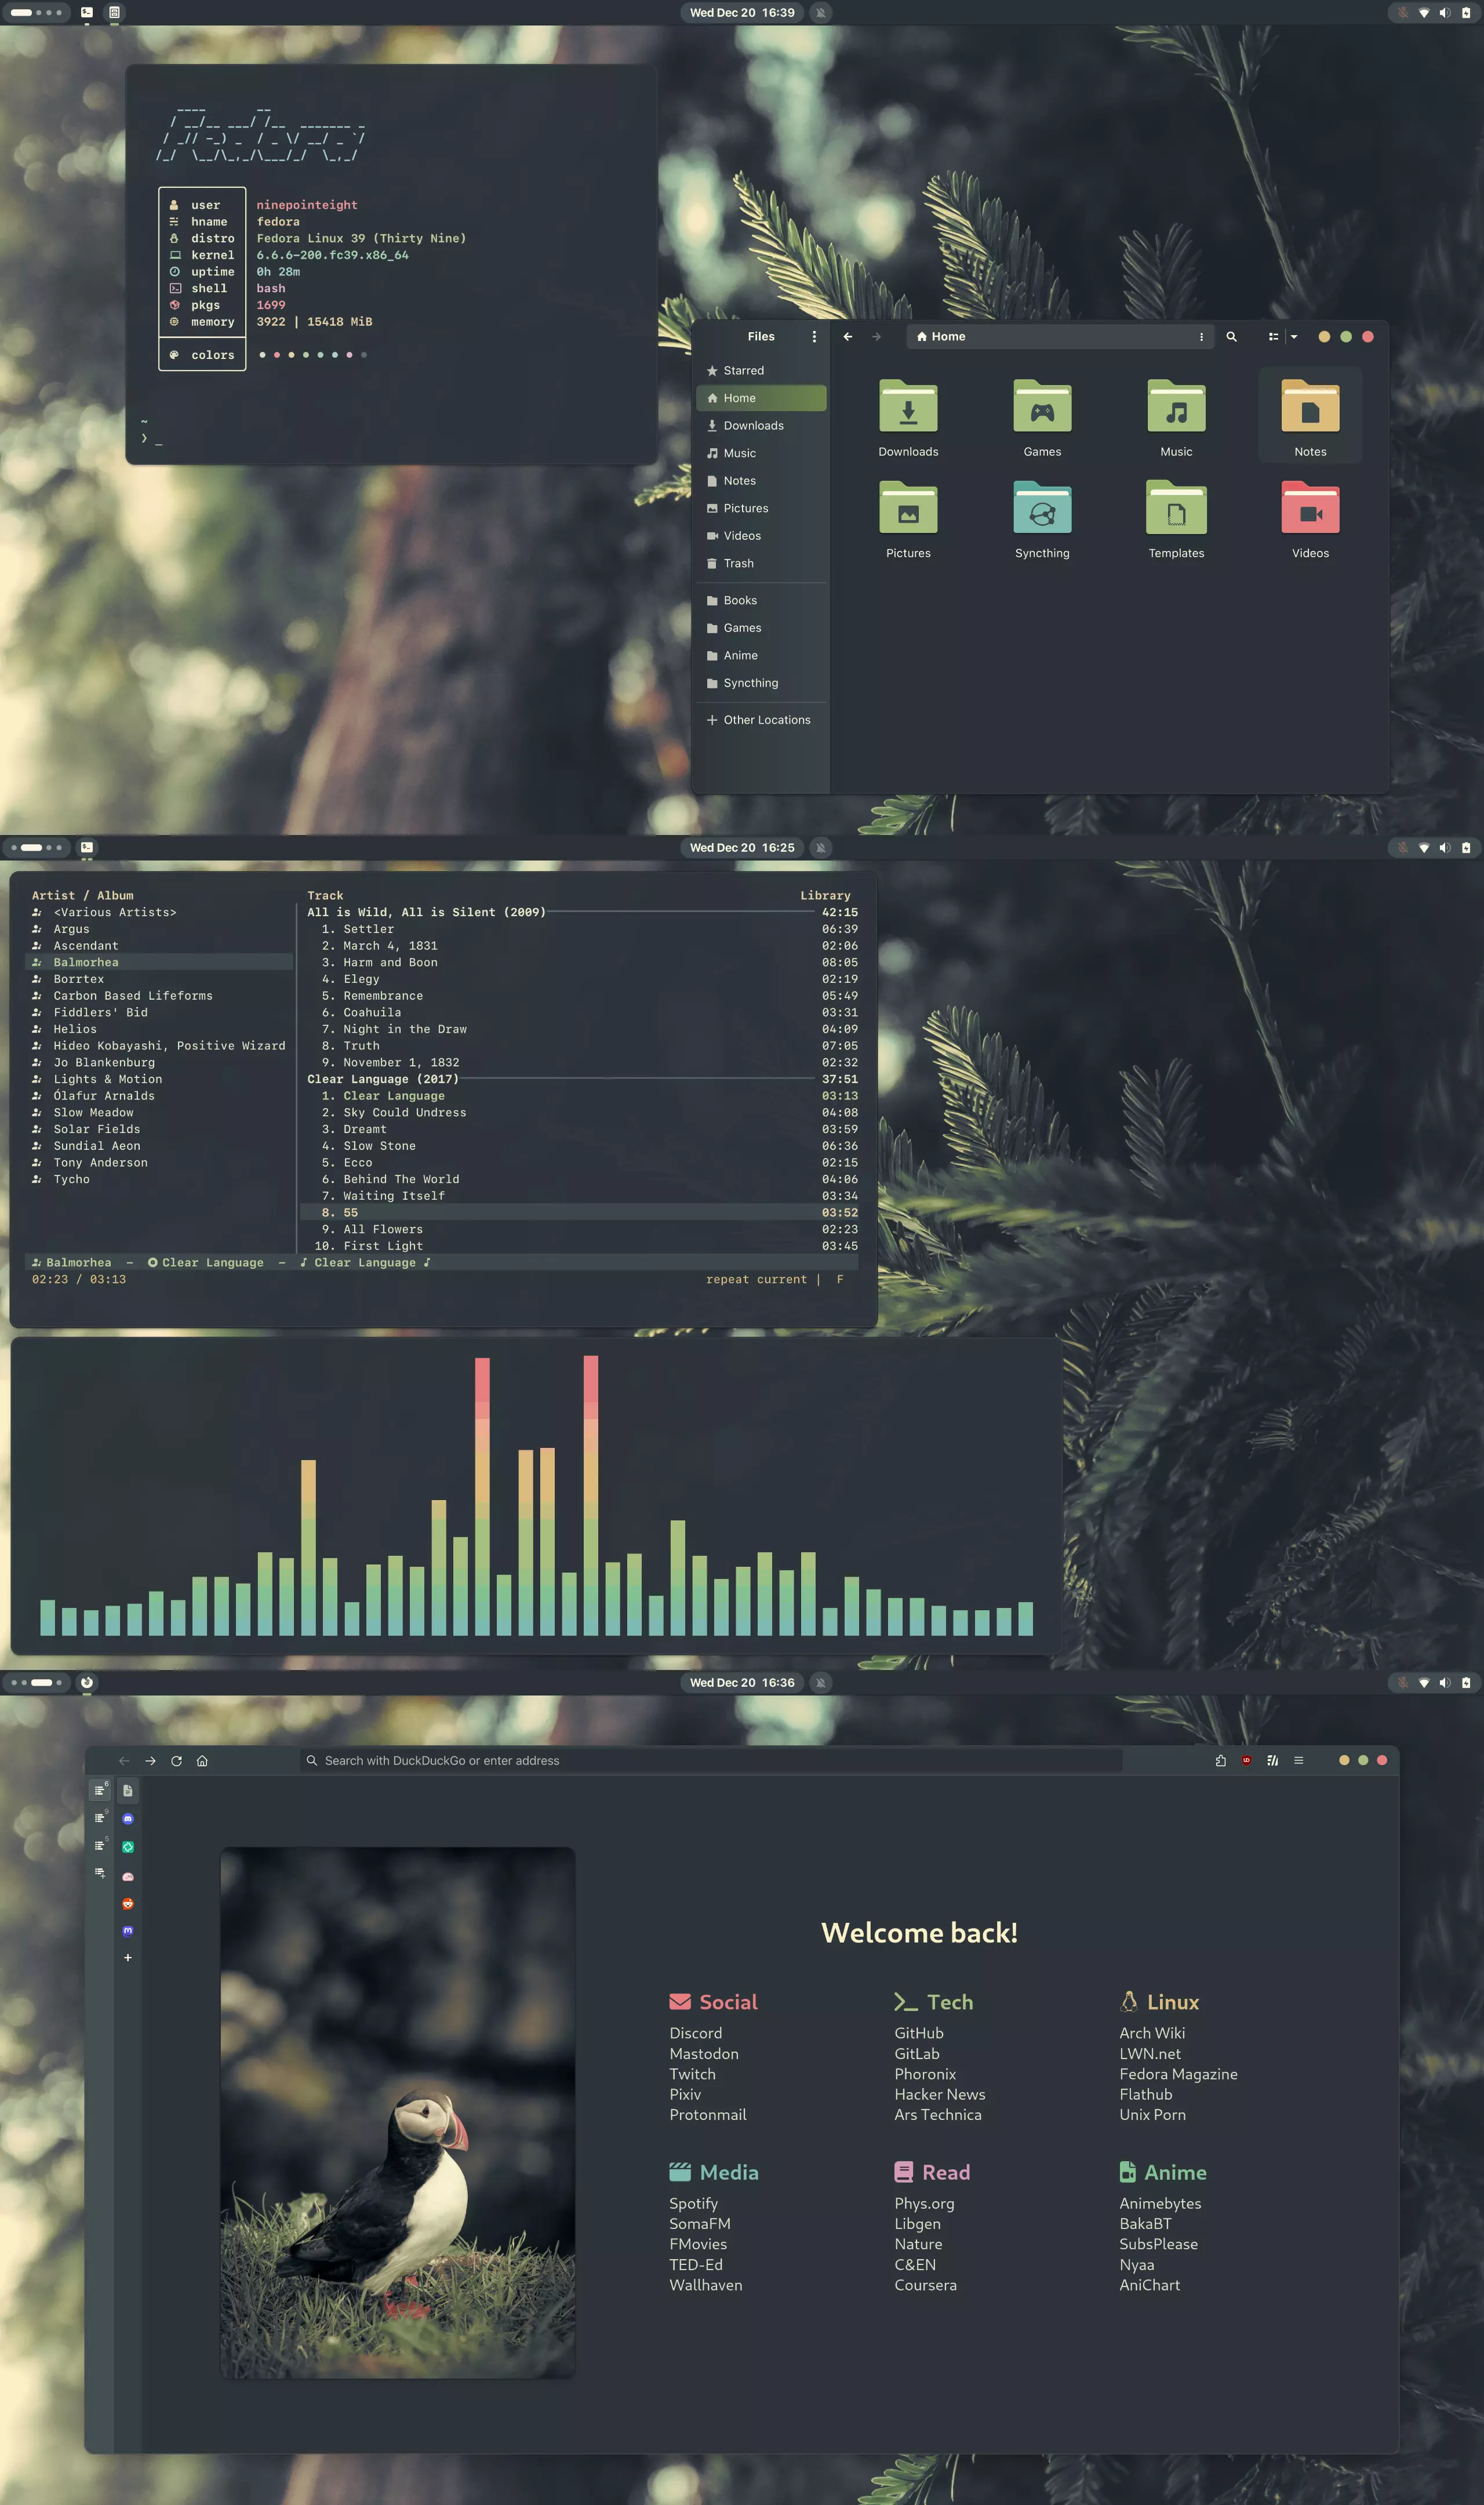Click the Files icon in the 16:39 top bar
This screenshot has width=1484, height=2505.
point(114,13)
